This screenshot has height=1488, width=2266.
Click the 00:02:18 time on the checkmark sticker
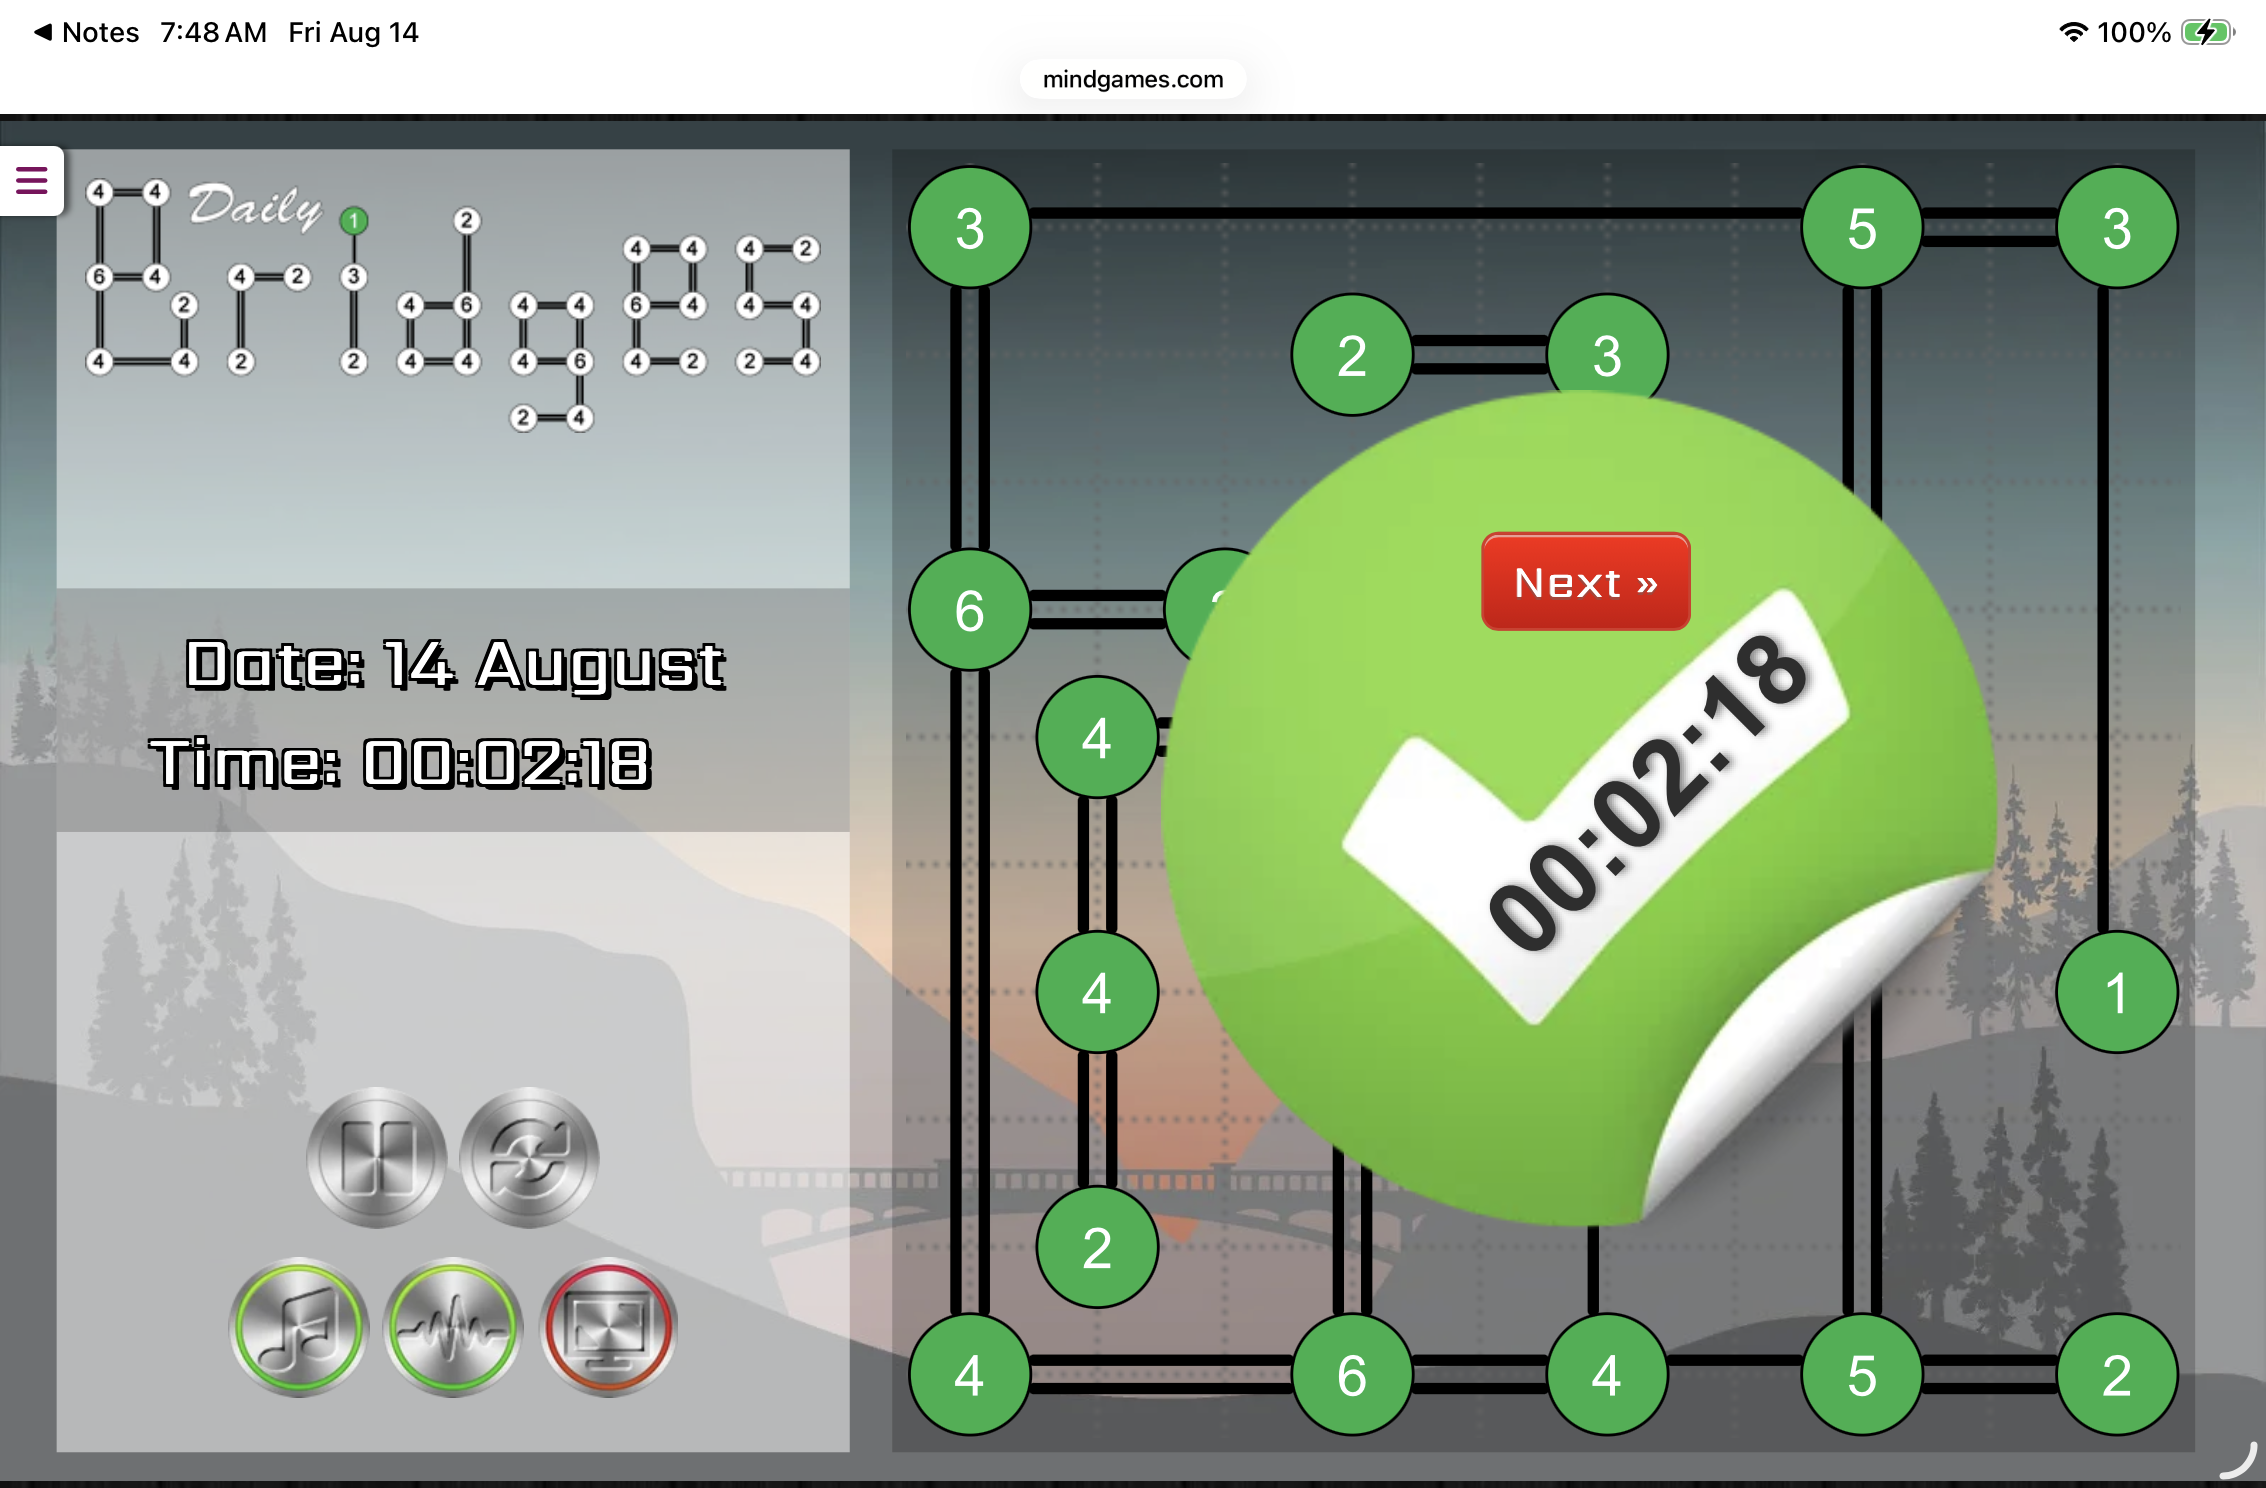[x=1648, y=792]
